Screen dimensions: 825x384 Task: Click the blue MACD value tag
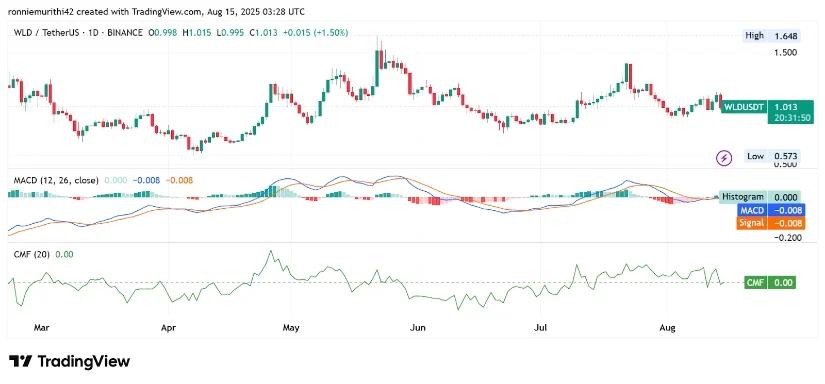click(x=770, y=210)
